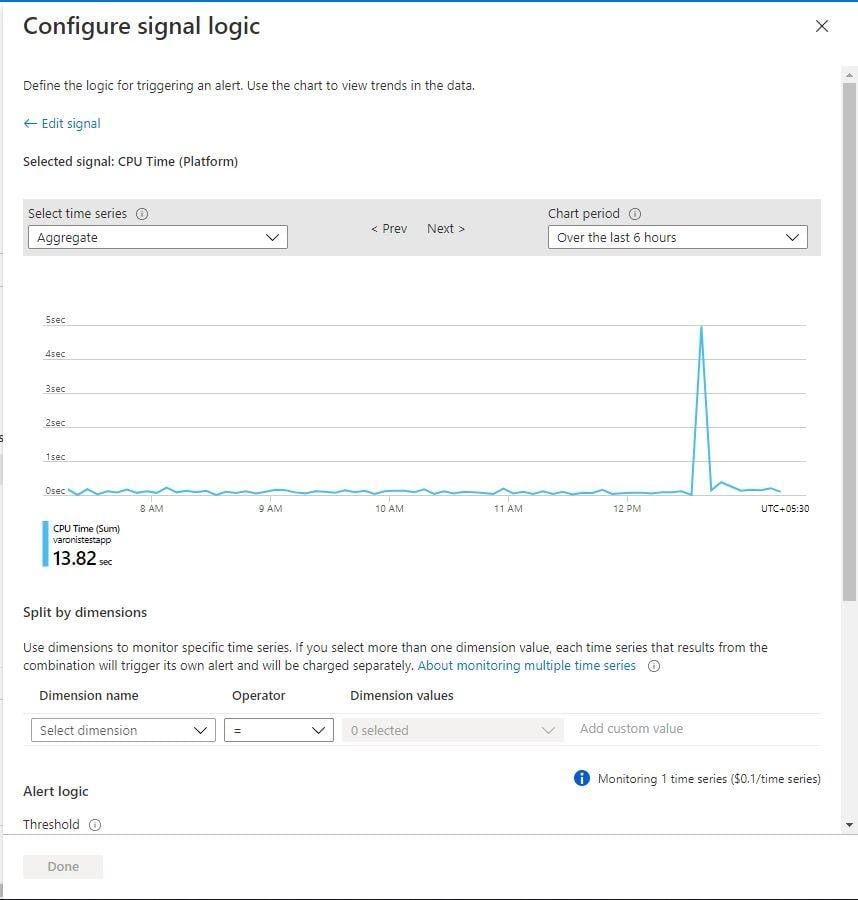Click the info icon beside Select time series
Viewport: 858px width, 900px height.
coord(142,214)
